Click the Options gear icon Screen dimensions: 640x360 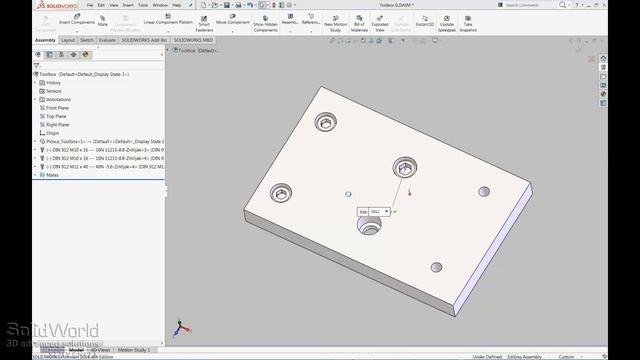click(289, 5)
